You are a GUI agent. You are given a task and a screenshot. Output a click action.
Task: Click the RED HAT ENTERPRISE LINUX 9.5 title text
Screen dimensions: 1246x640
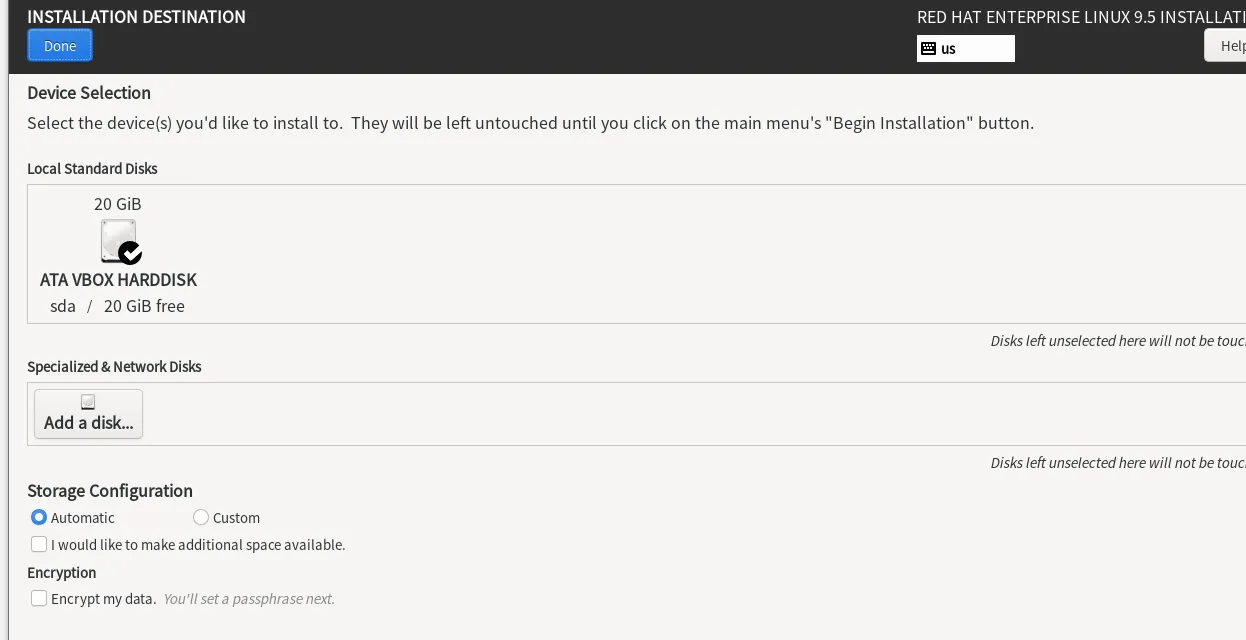click(1081, 17)
